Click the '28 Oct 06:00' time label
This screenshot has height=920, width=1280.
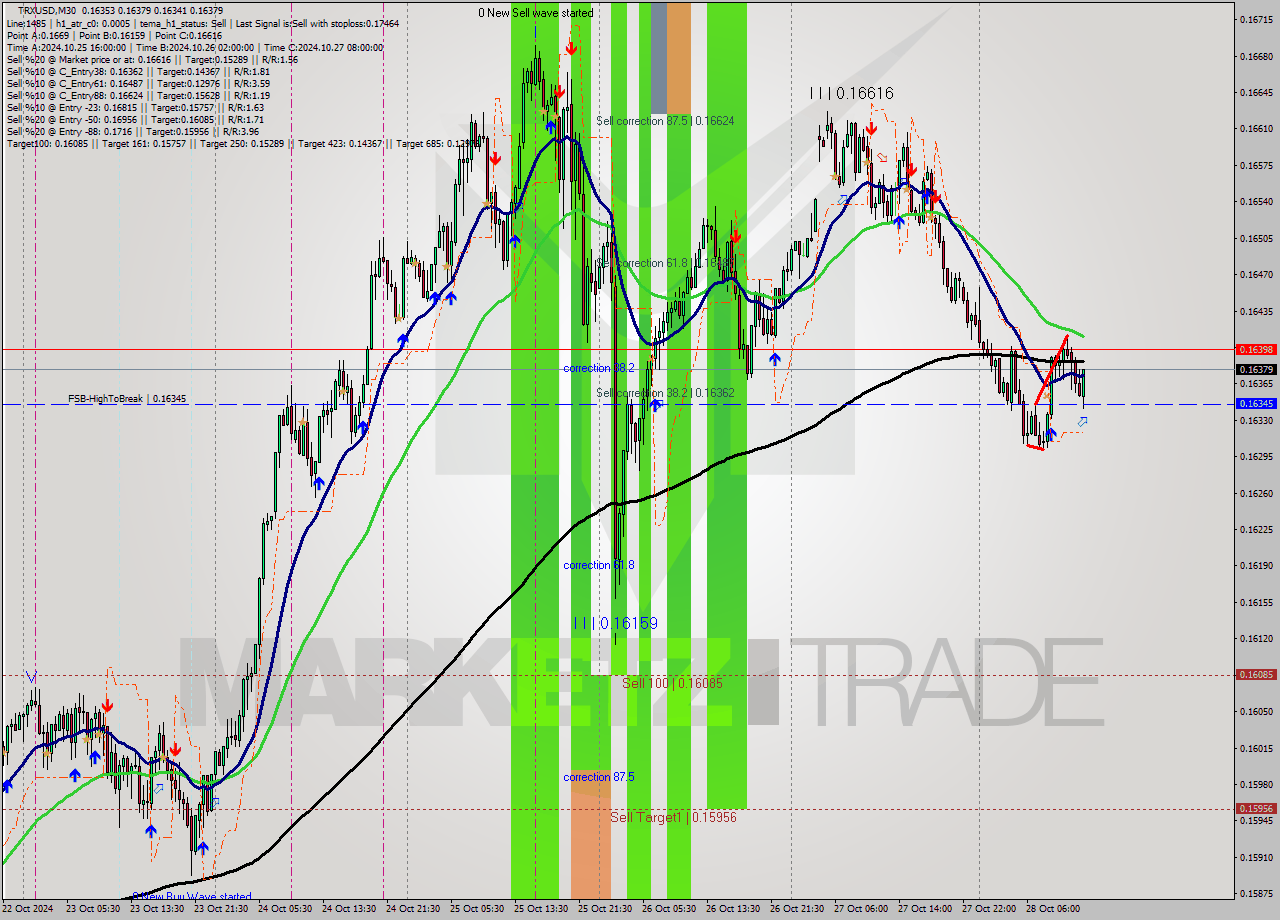point(1053,909)
